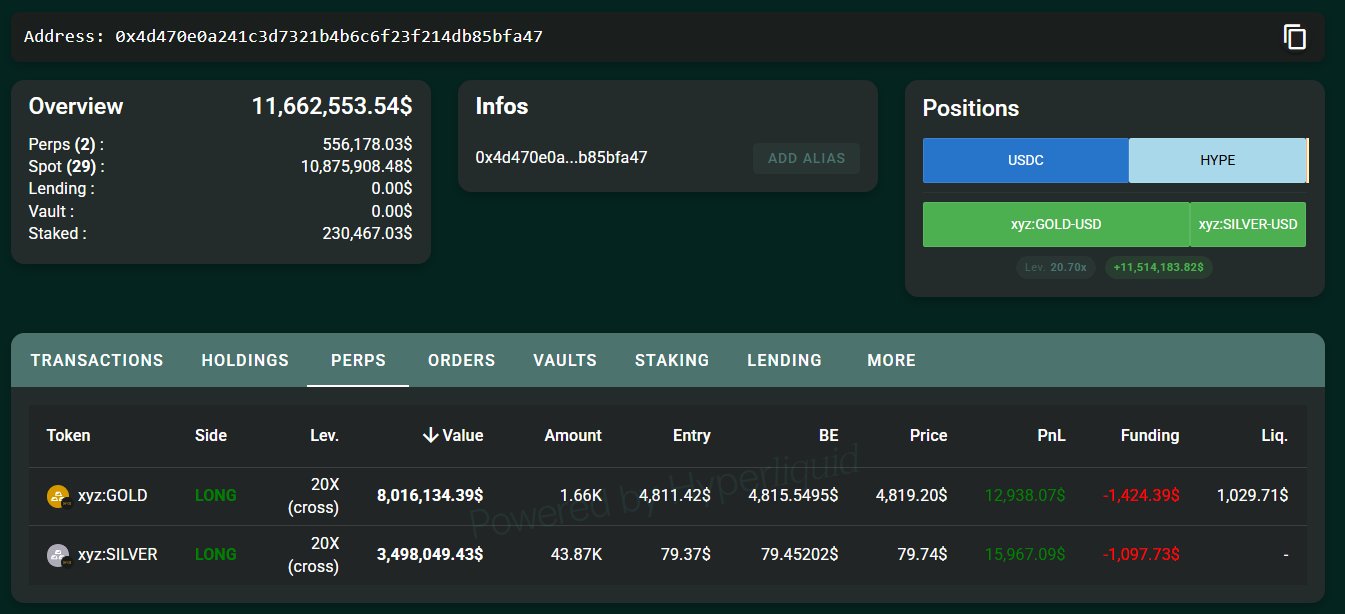
Task: Click the xyz:GOLD token coin icon
Action: [x=59, y=496]
